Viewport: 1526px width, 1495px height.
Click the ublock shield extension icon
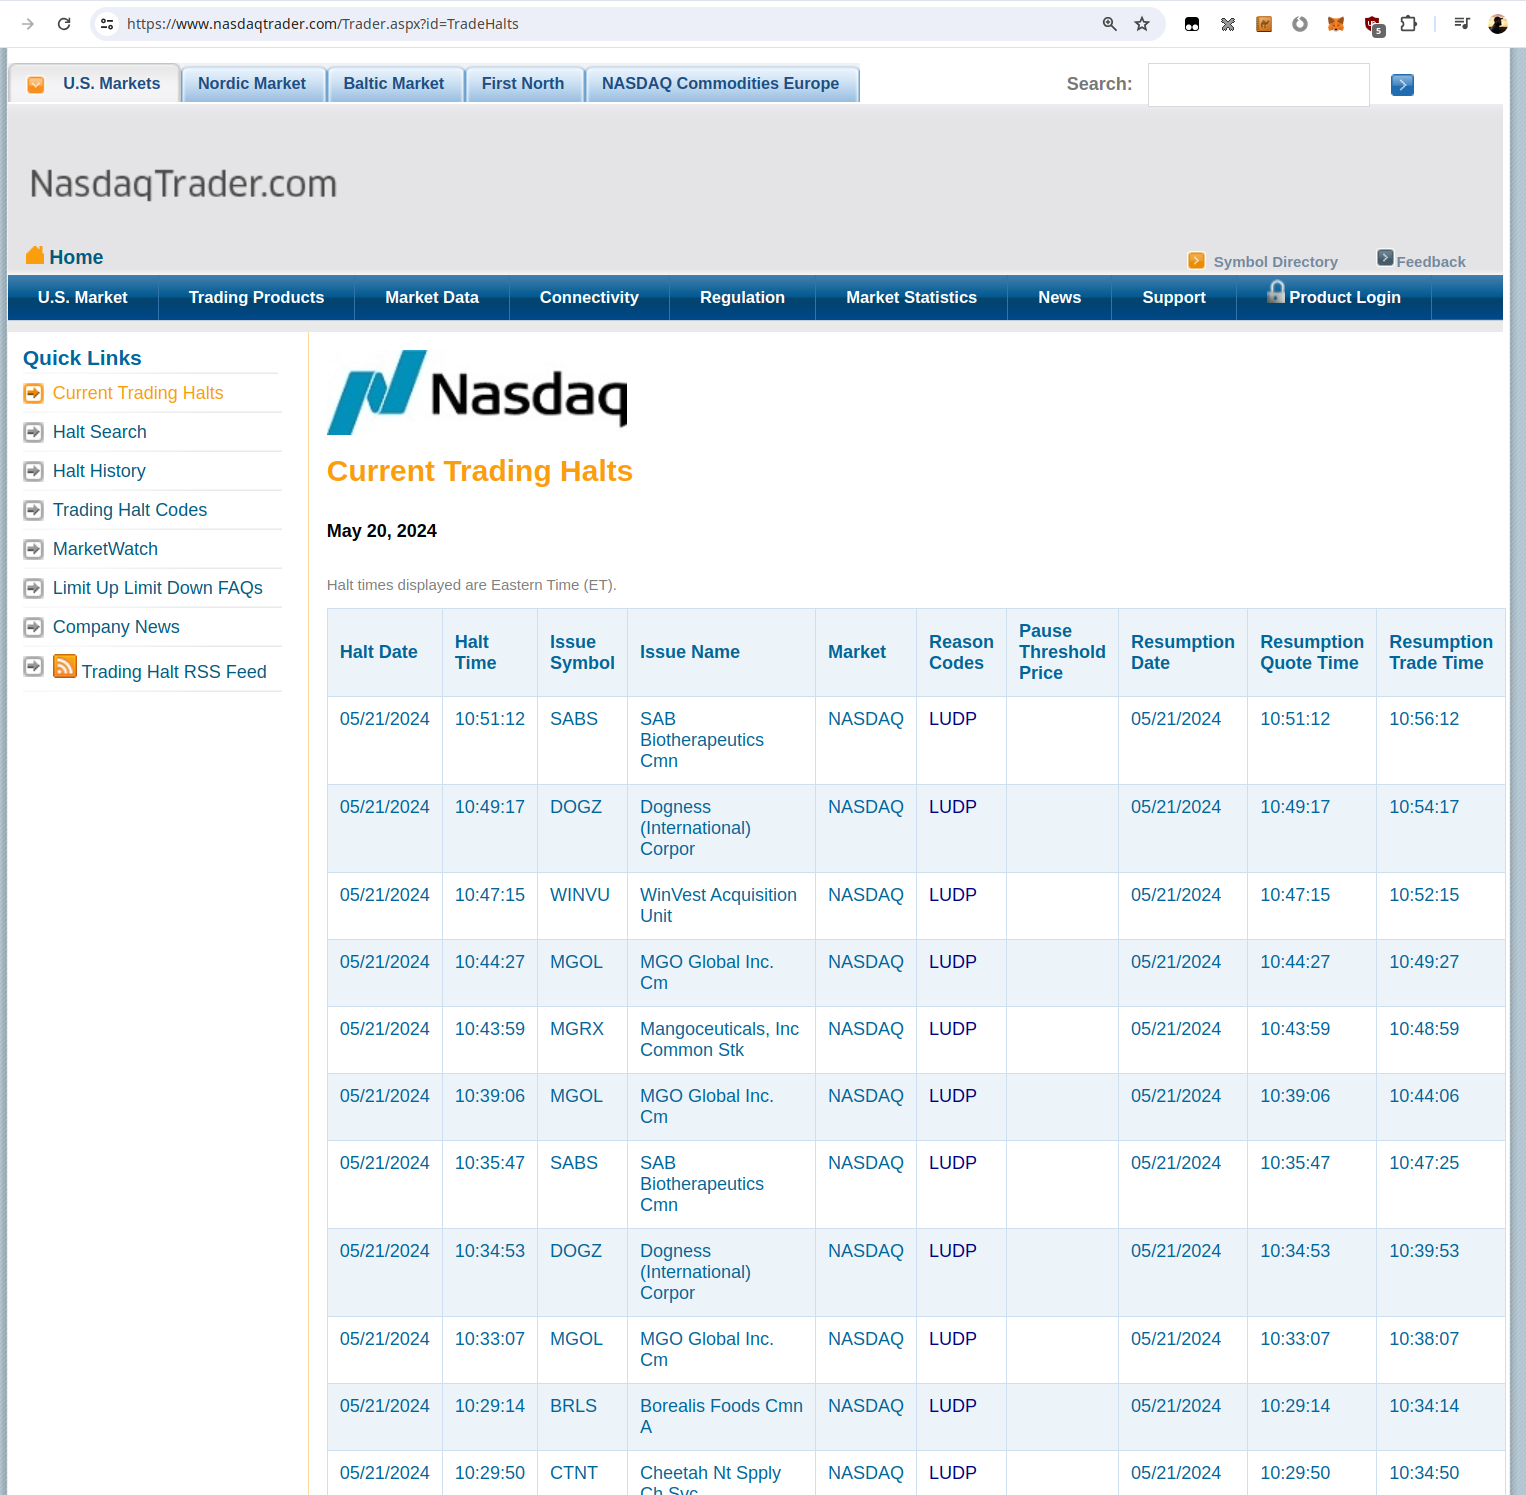[1373, 25]
